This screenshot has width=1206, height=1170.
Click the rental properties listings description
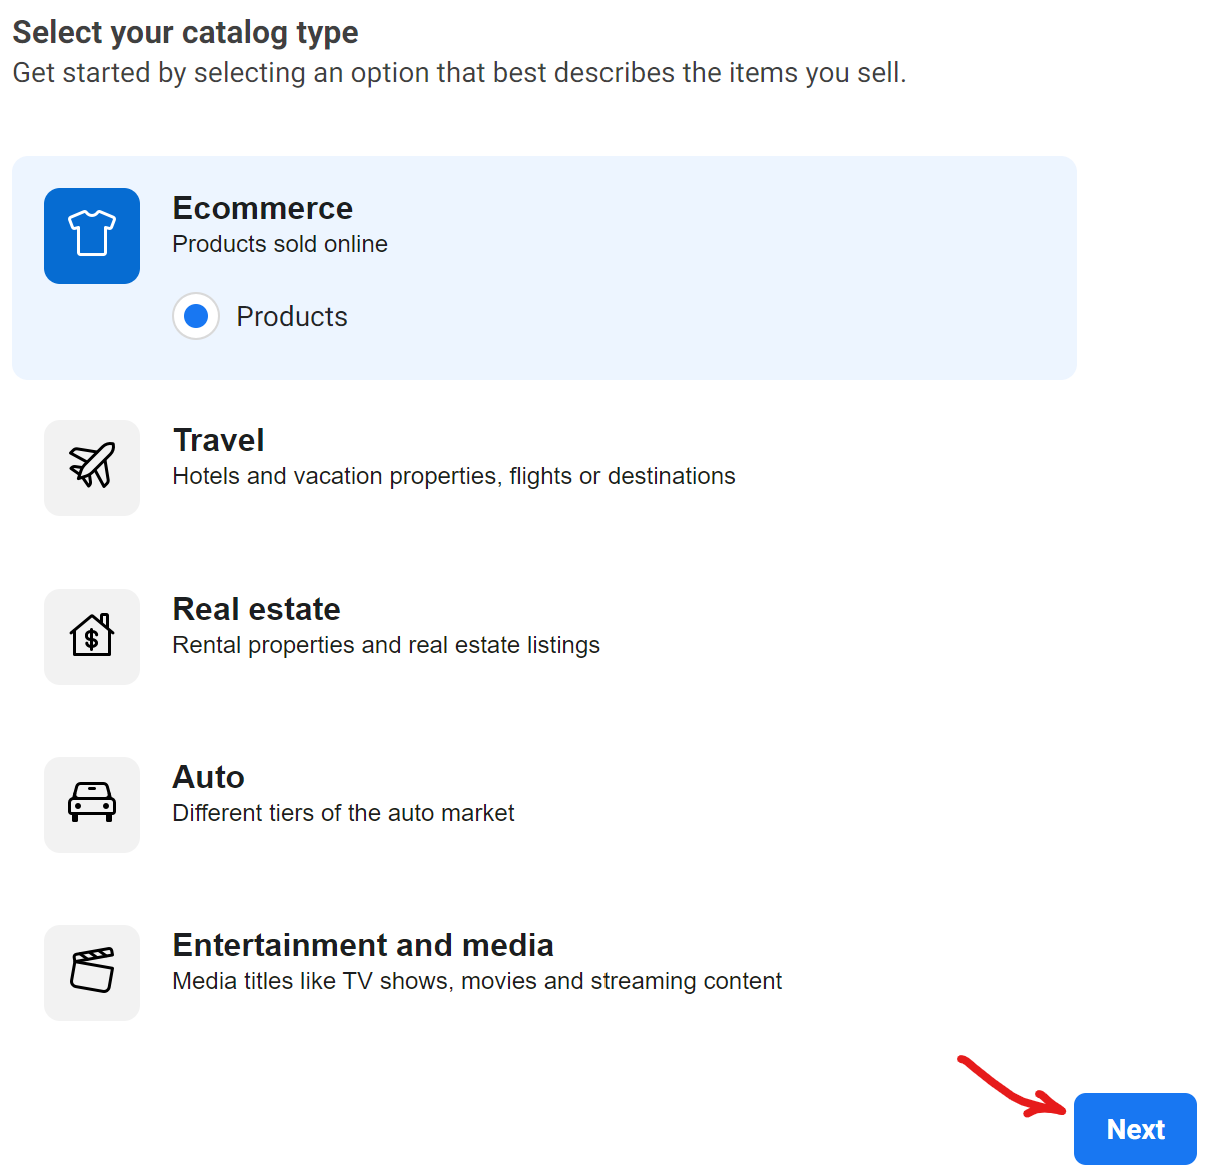386,645
